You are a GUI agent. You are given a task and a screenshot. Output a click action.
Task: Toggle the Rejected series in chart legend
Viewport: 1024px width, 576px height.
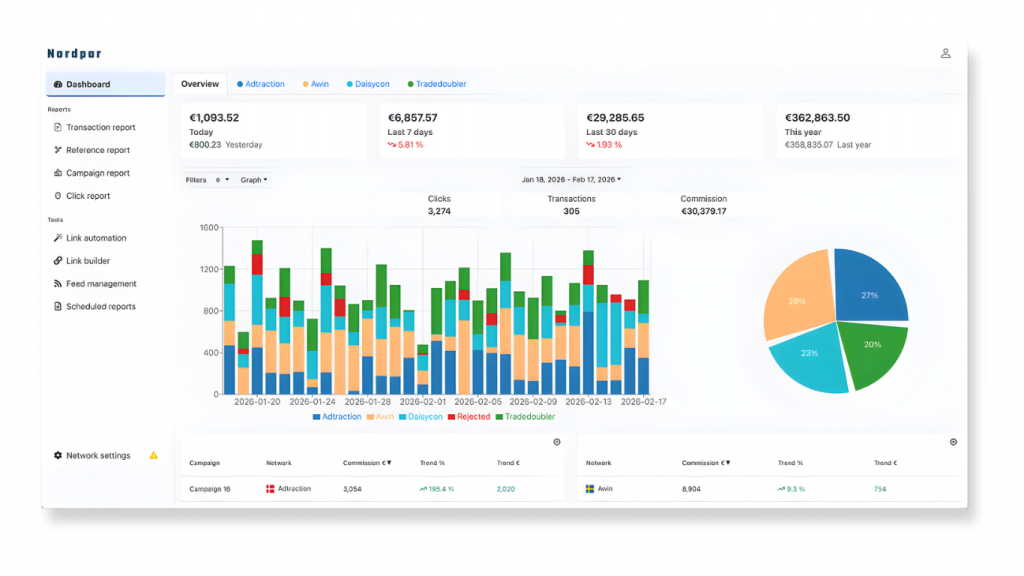[x=470, y=417]
